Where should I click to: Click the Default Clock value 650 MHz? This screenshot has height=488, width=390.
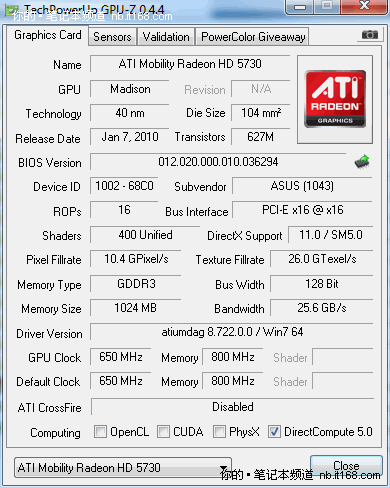[121, 381]
